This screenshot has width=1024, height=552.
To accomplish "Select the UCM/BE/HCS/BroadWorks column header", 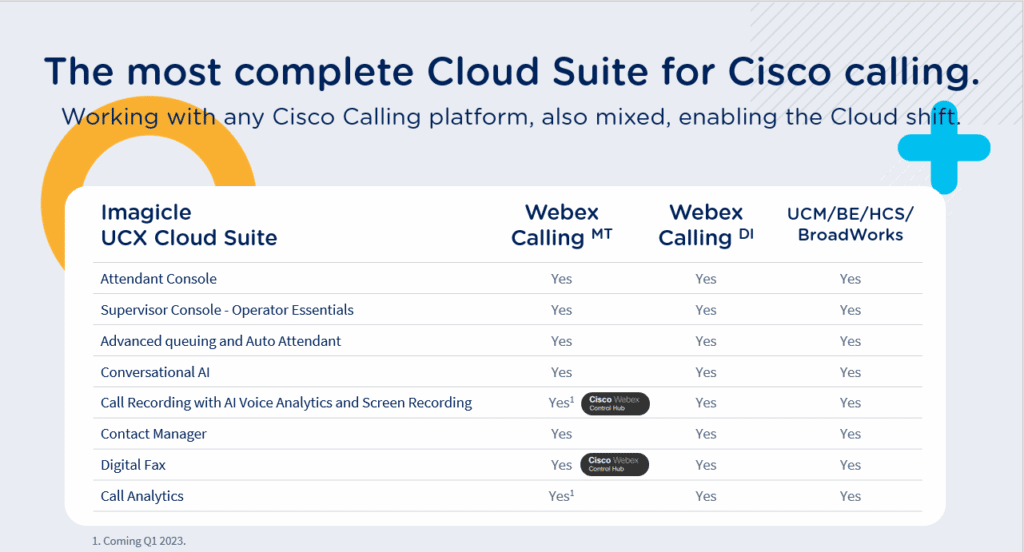I will click(850, 224).
